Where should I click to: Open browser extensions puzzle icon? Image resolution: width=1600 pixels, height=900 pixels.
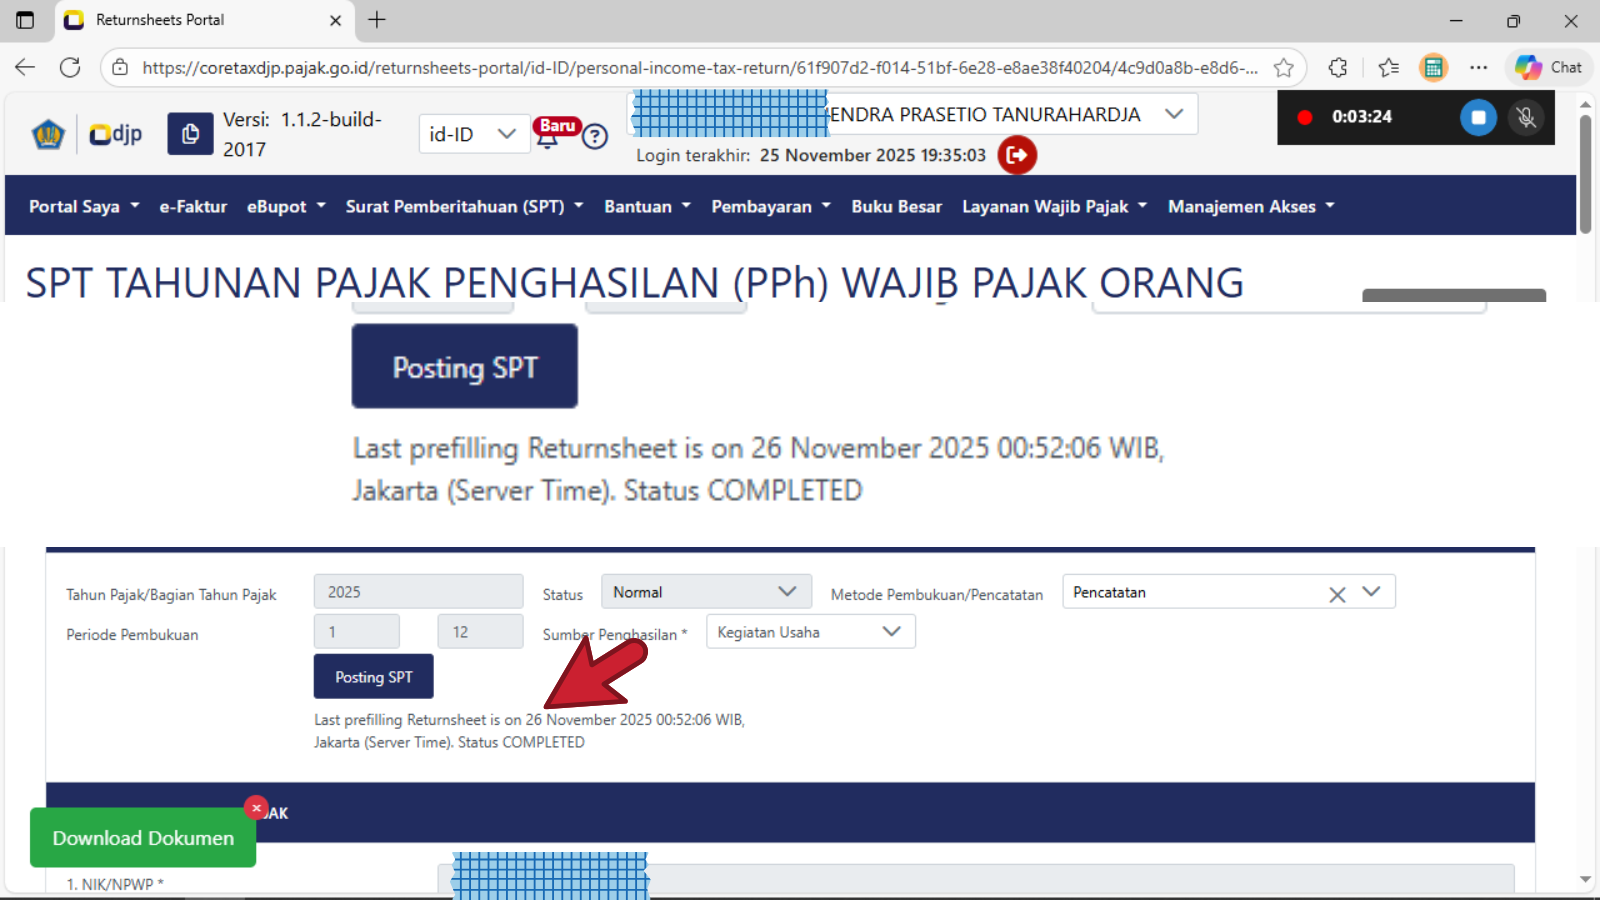(x=1338, y=68)
